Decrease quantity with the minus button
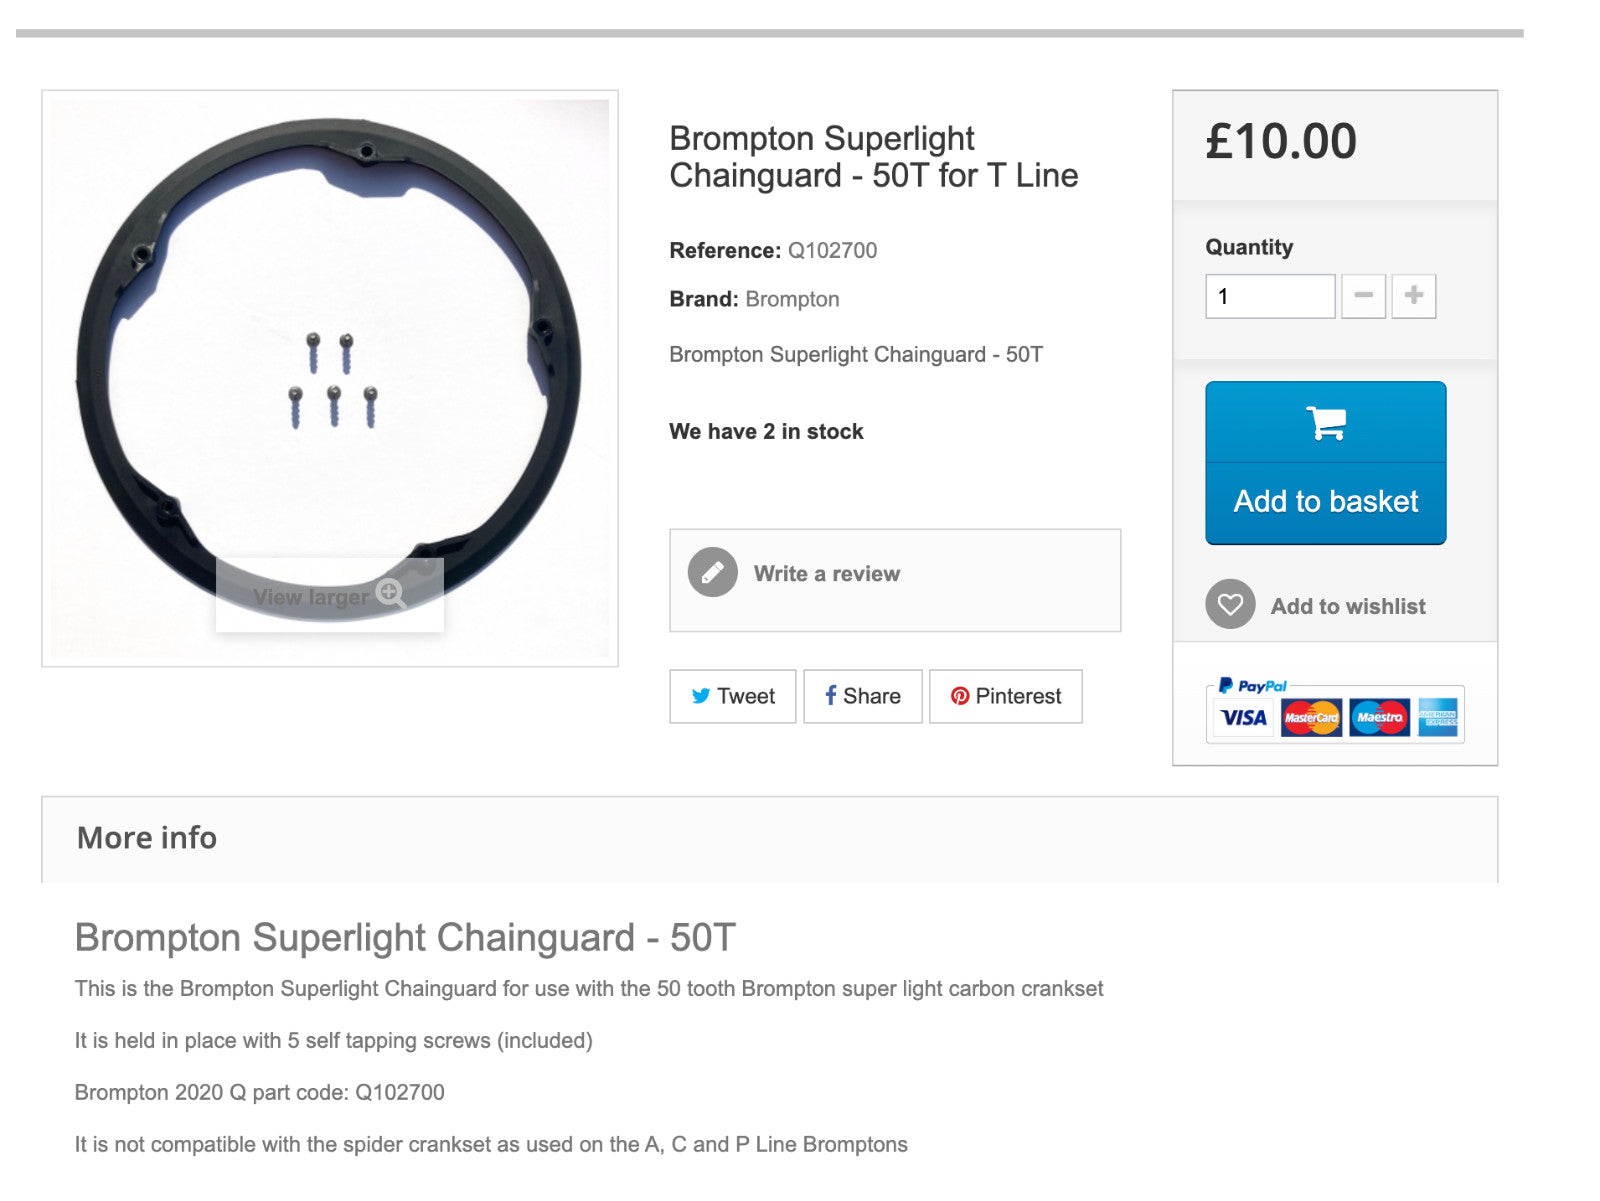This screenshot has height=1201, width=1600. [1363, 296]
